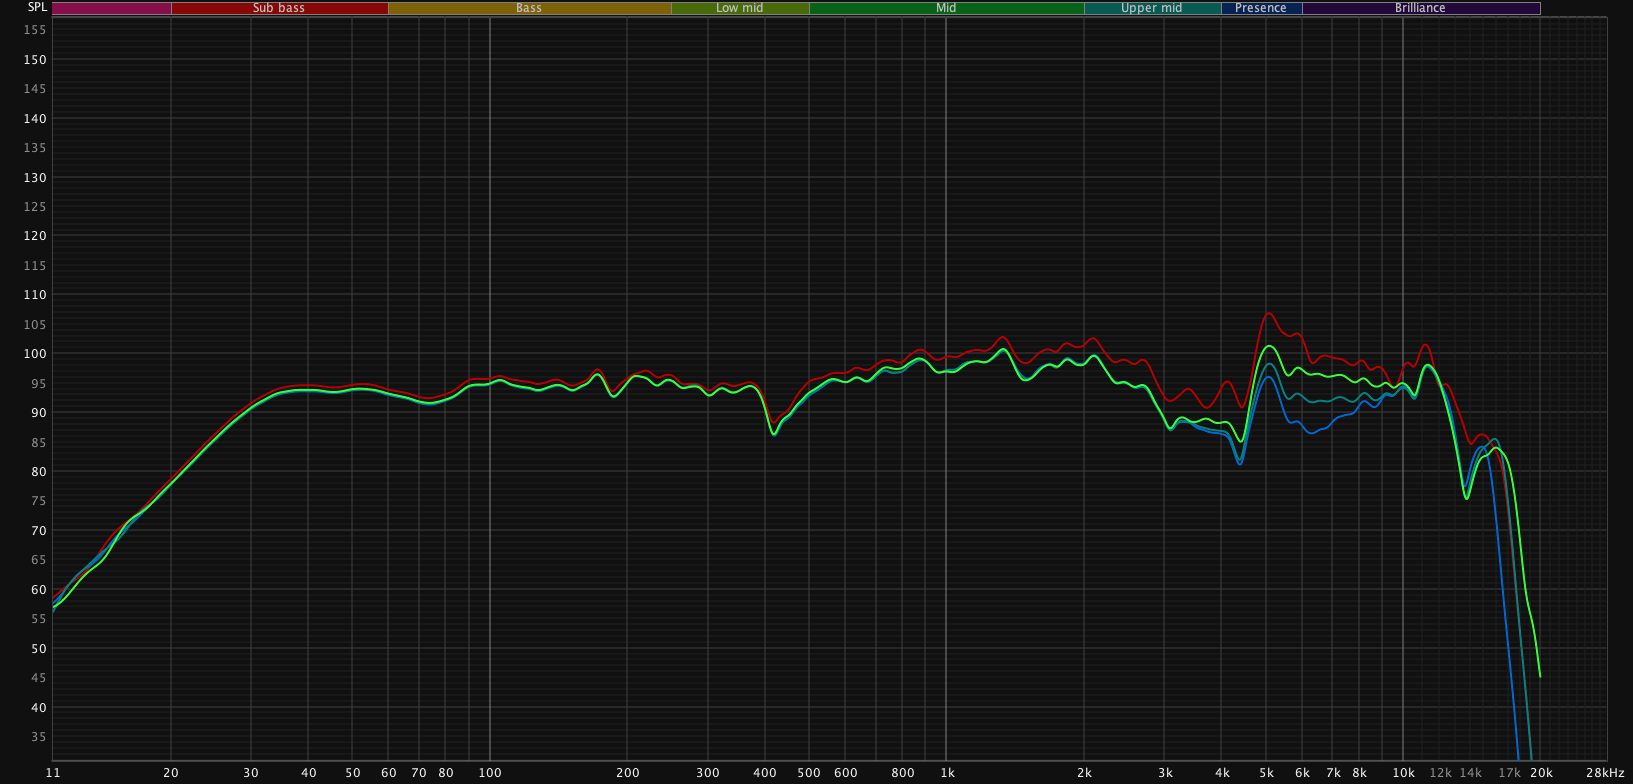Click the 75 value on SPL axis

[x=38, y=501]
